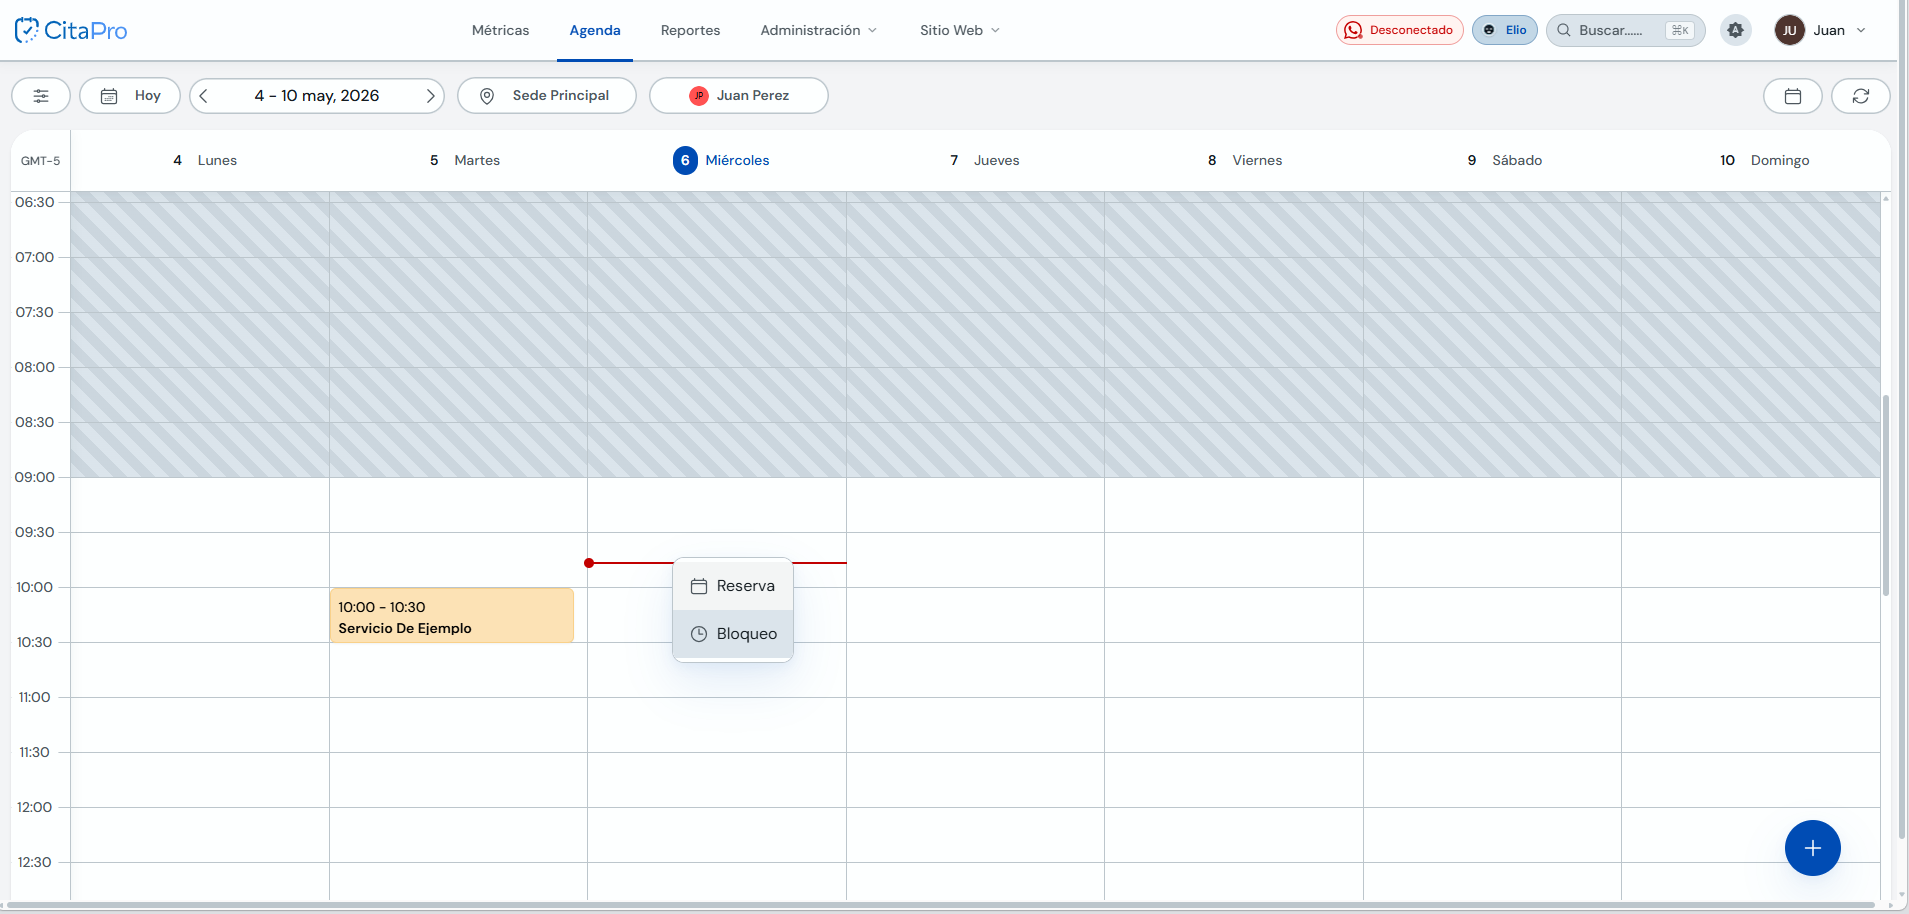Click the 12:00 time label
The width and height of the screenshot is (1909, 914).
pyautogui.click(x=35, y=807)
